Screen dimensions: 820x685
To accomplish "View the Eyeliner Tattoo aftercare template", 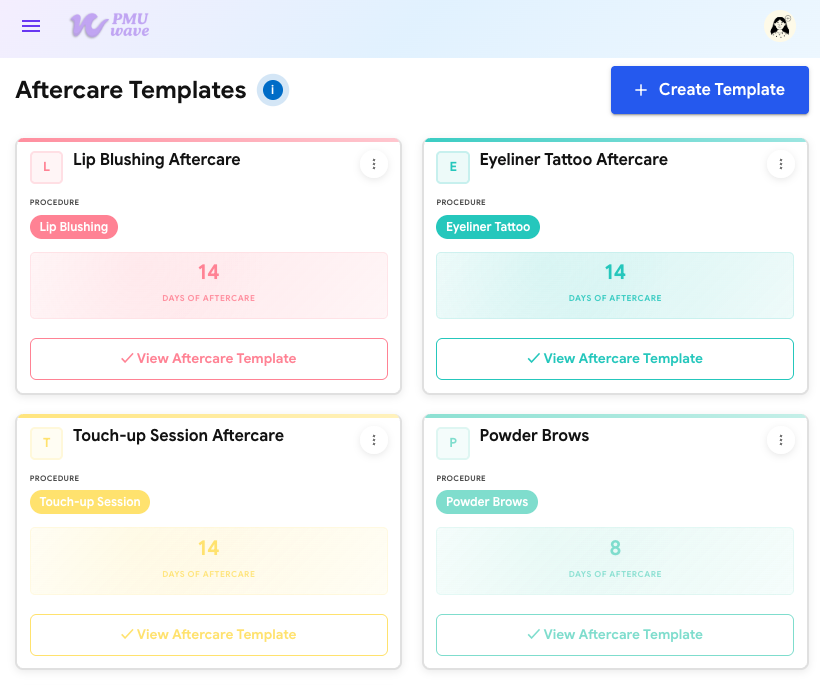I will 614,358.
